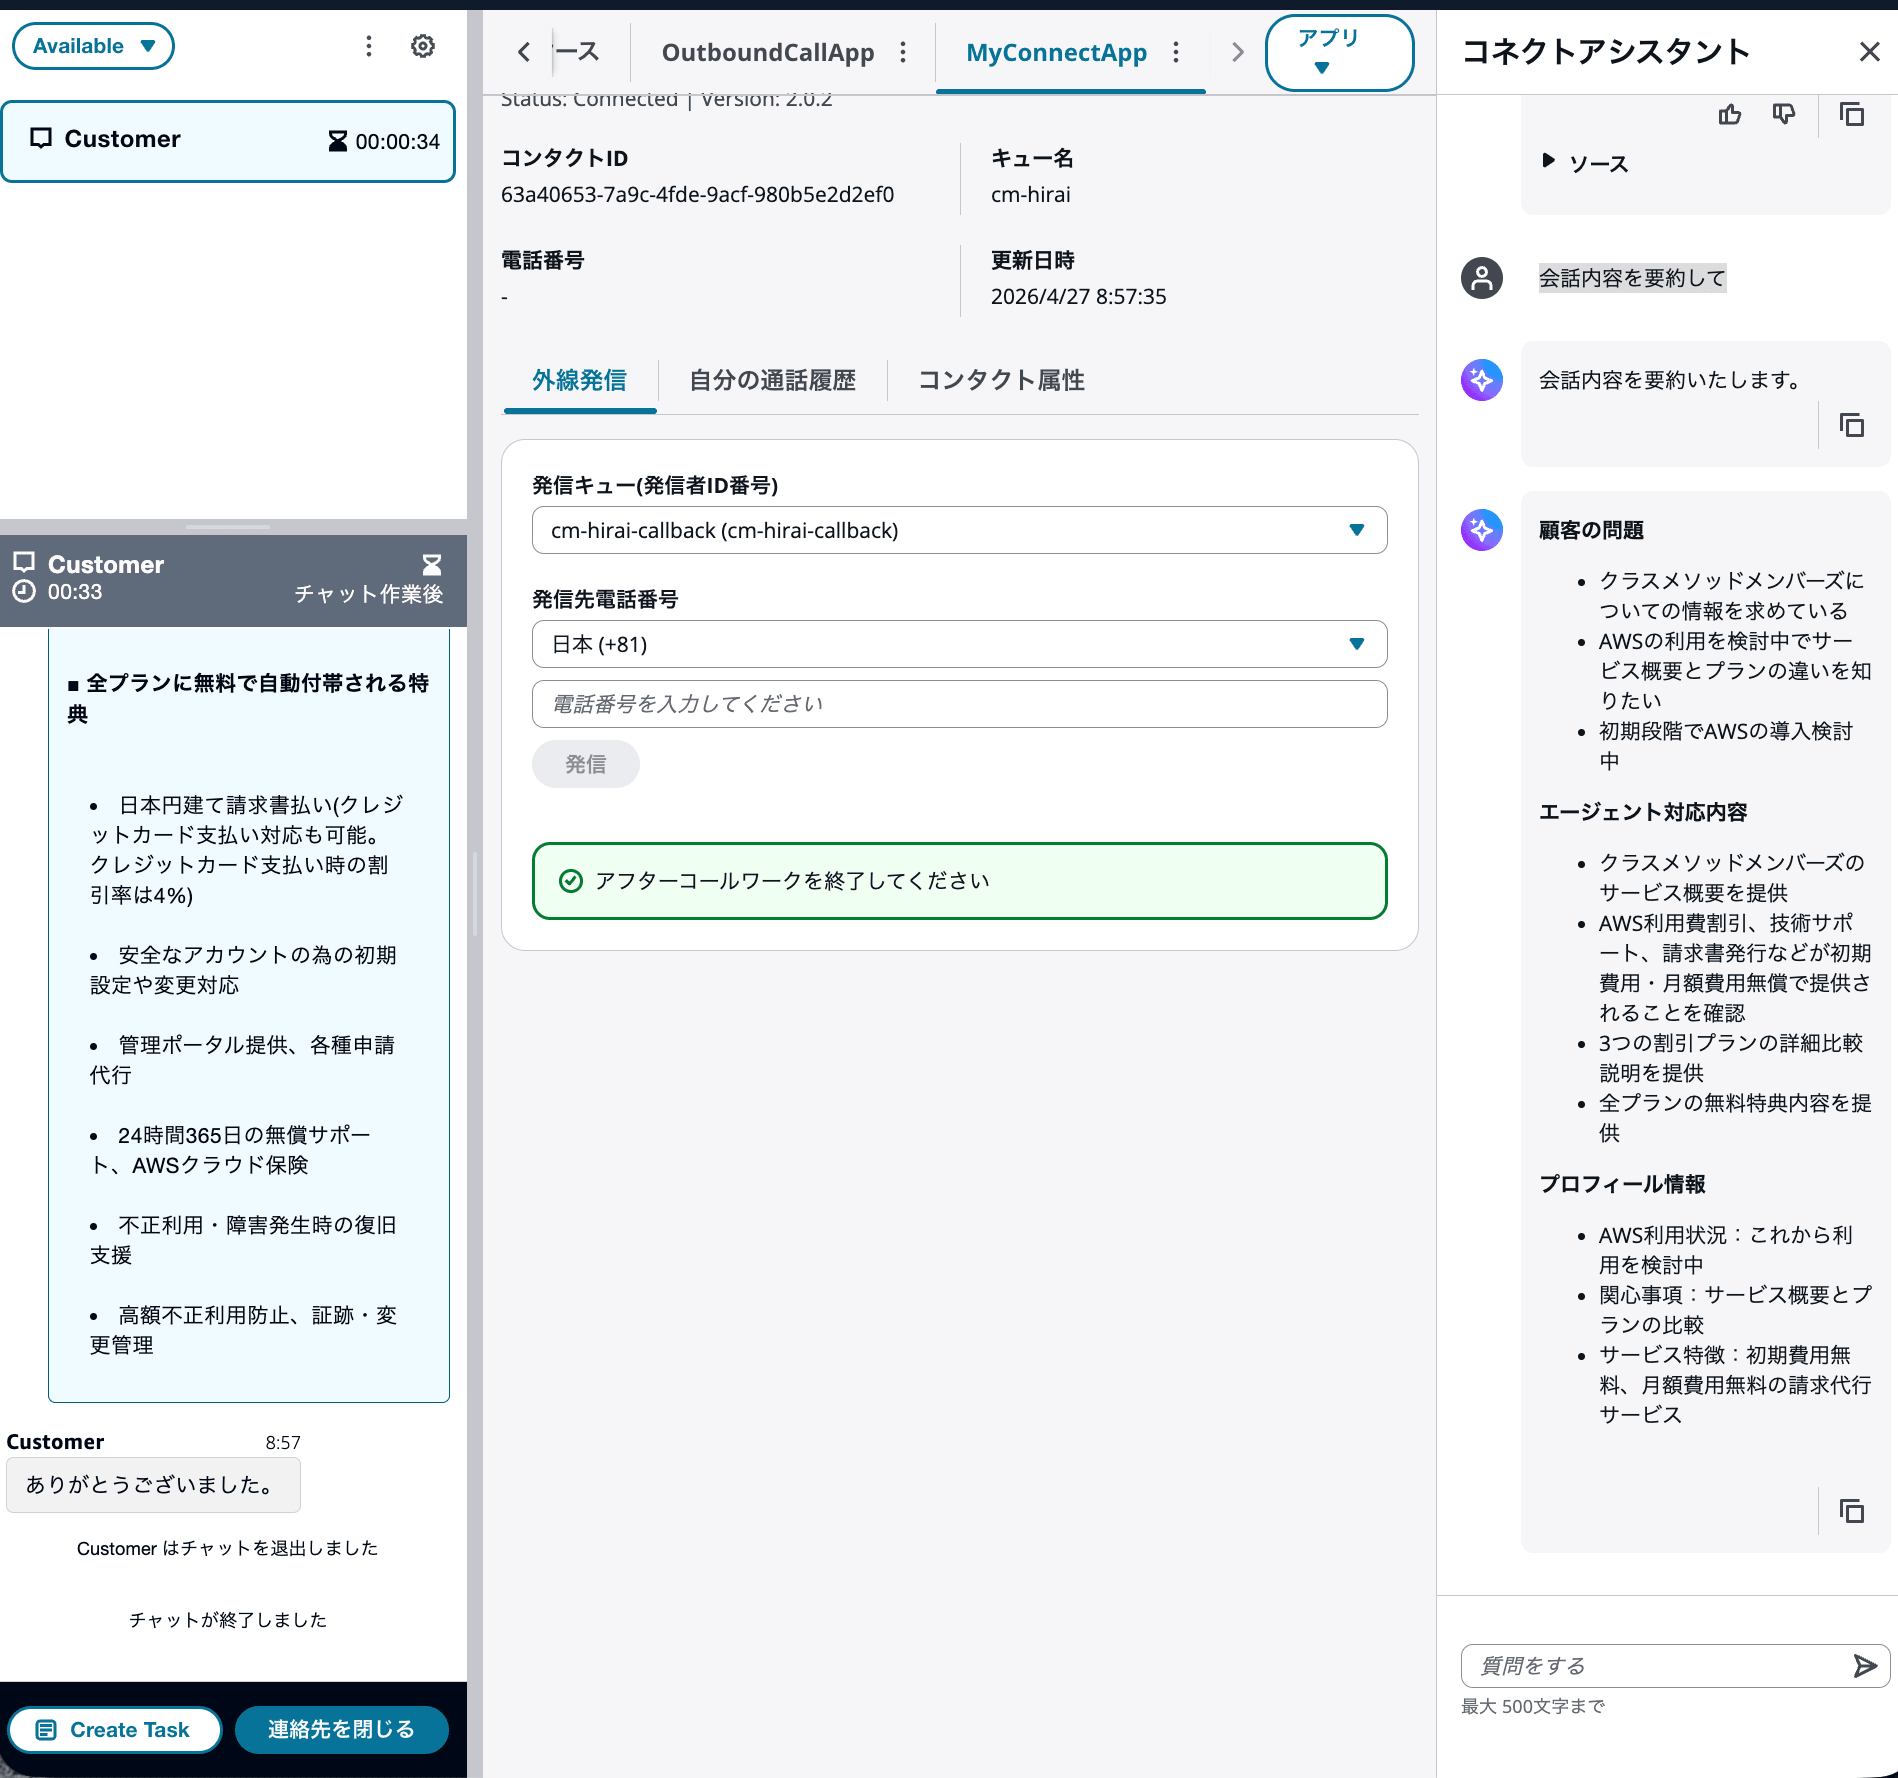Click the back chevron in the tab bar
The width and height of the screenshot is (1898, 1778).
[x=523, y=52]
